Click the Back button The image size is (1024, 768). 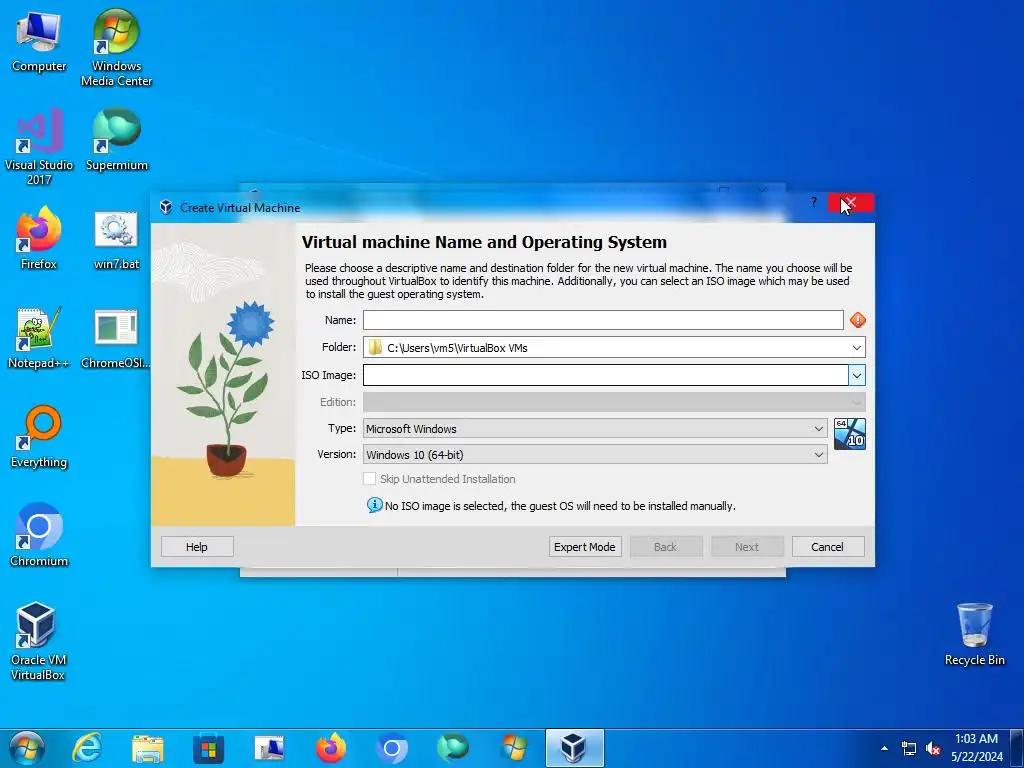(x=665, y=547)
